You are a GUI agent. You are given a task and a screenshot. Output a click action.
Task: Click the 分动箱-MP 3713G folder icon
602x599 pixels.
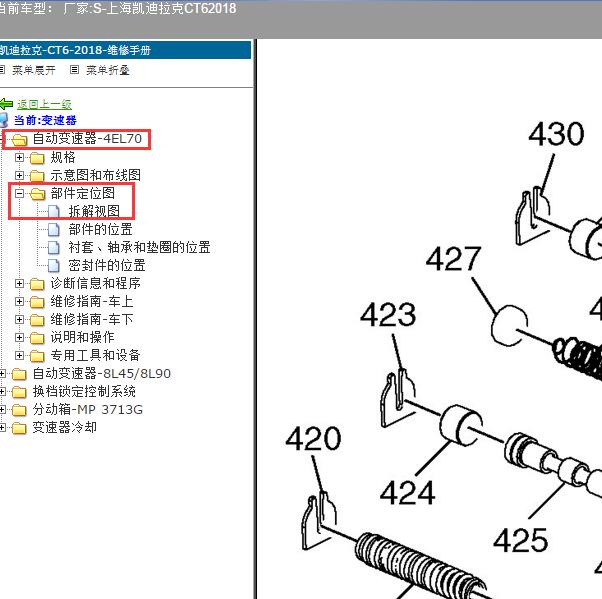[x=19, y=410]
